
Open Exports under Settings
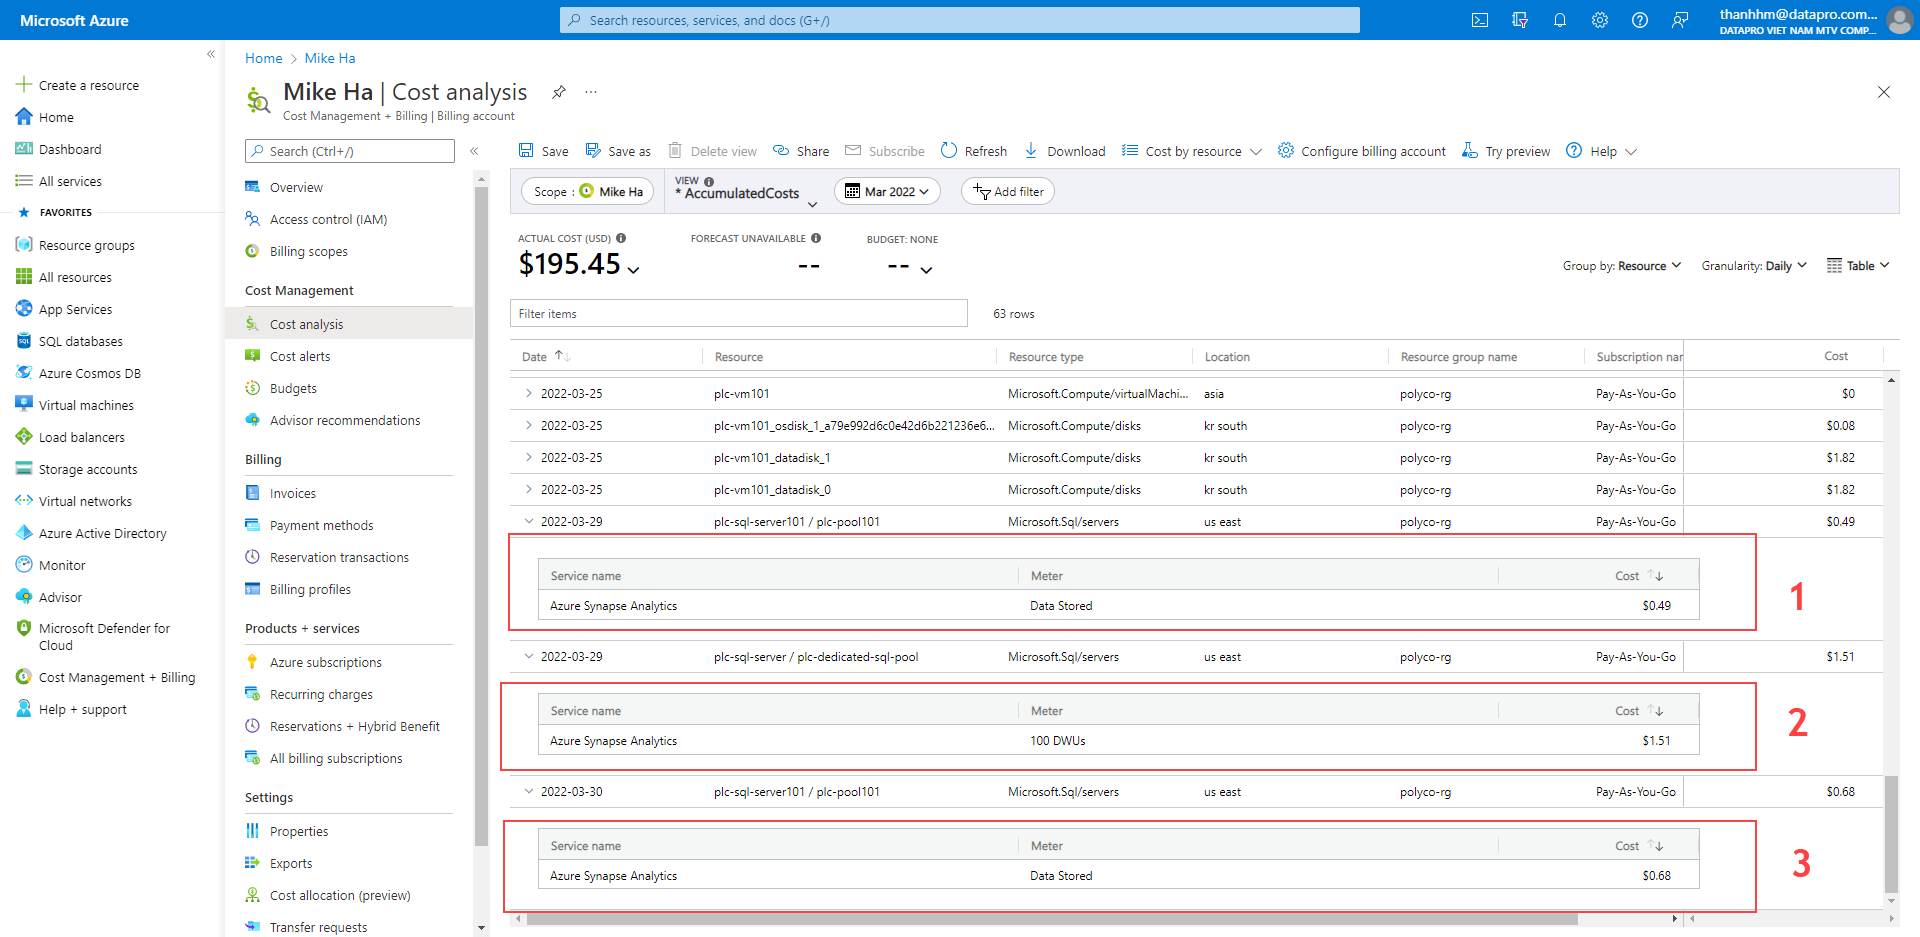click(x=290, y=863)
